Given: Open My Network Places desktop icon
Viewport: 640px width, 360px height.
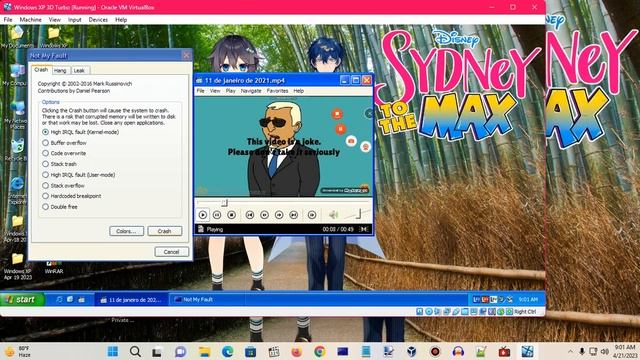Looking at the screenshot, I should [x=16, y=115].
